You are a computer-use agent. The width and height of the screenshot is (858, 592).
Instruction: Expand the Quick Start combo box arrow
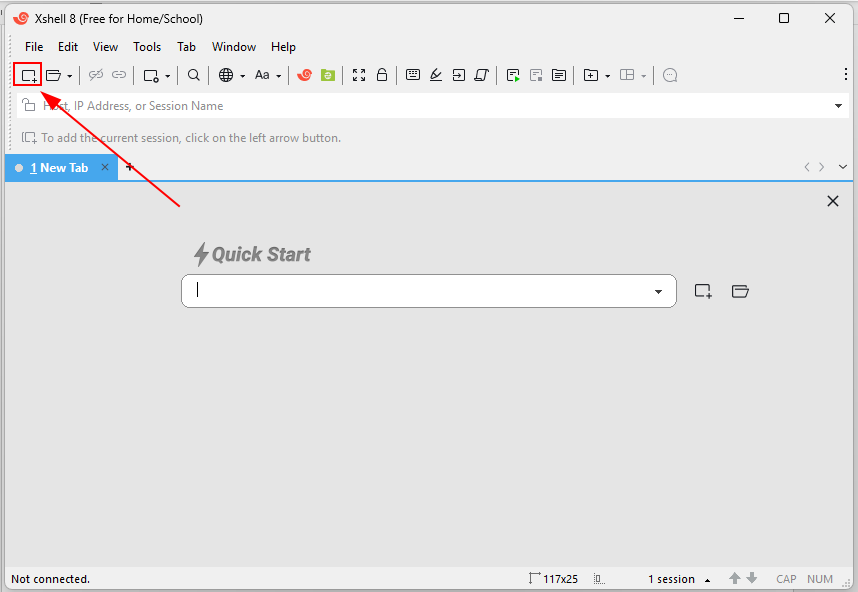pyautogui.click(x=658, y=292)
